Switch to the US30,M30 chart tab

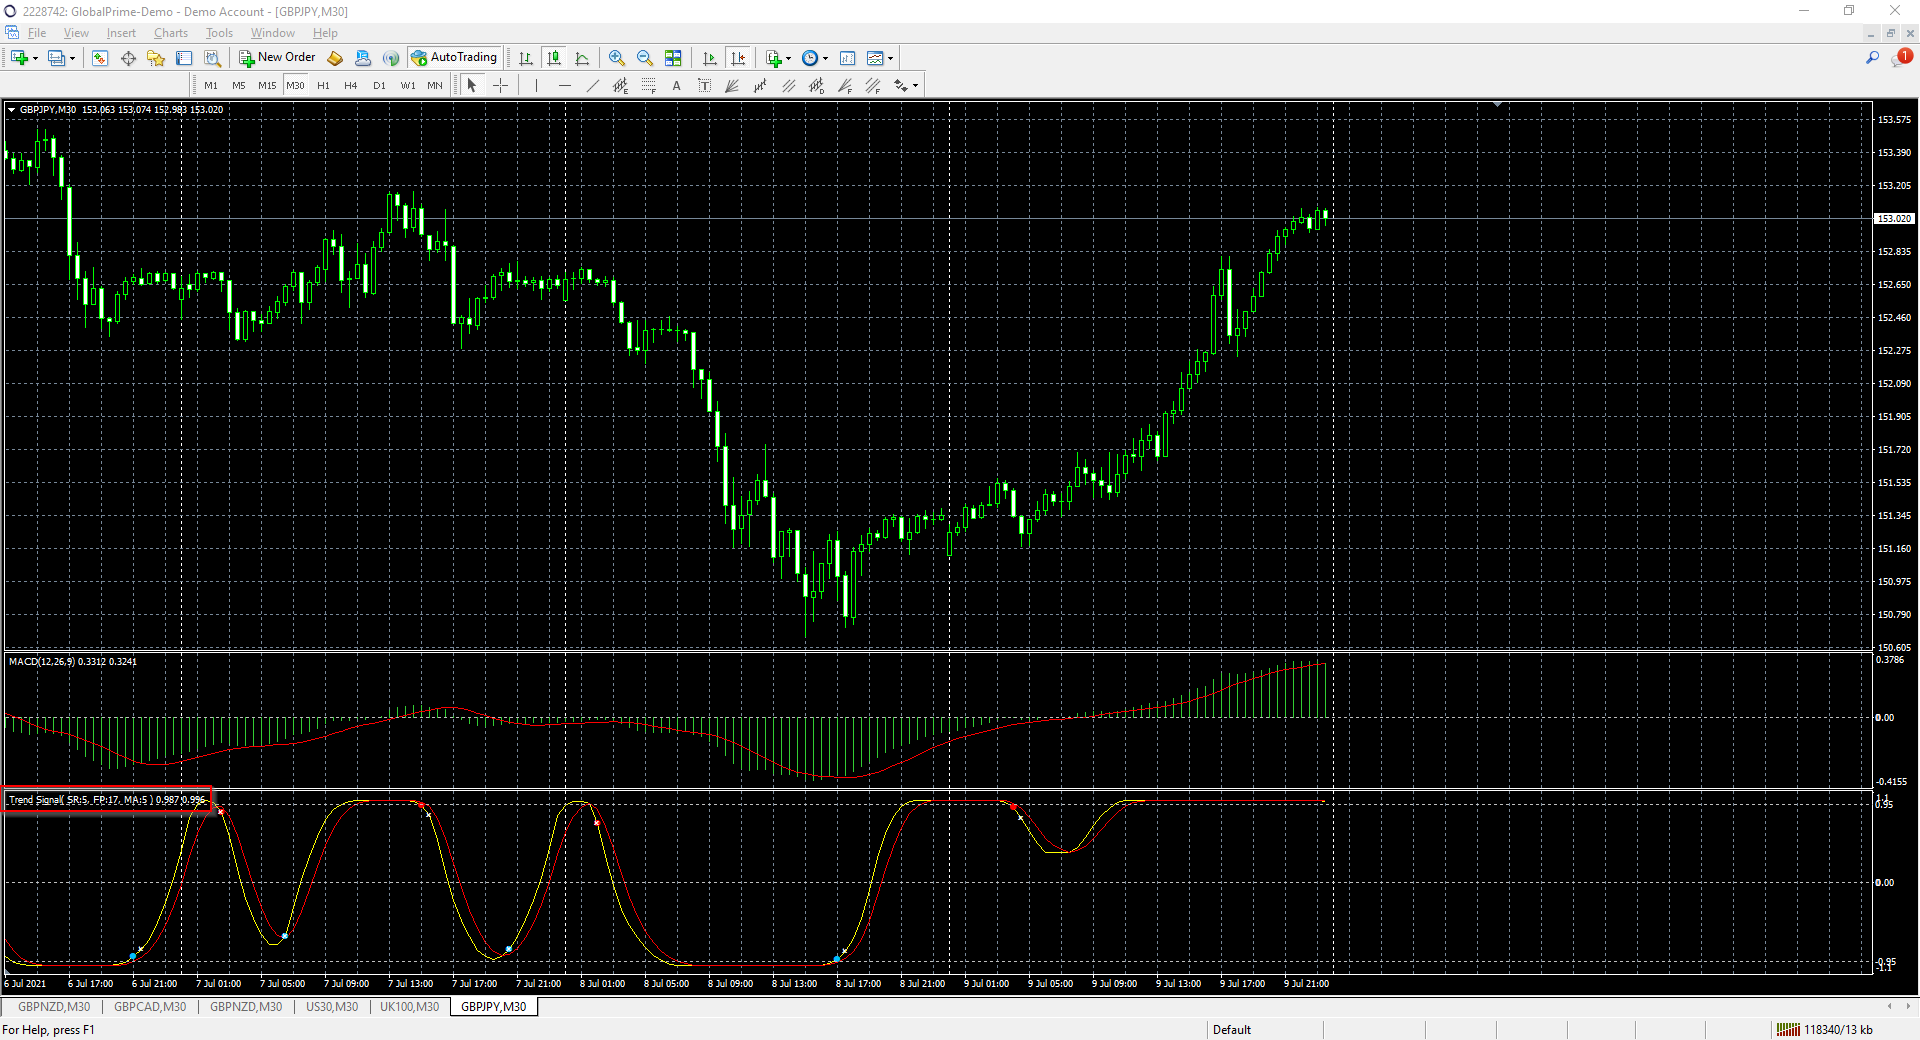coord(331,1007)
